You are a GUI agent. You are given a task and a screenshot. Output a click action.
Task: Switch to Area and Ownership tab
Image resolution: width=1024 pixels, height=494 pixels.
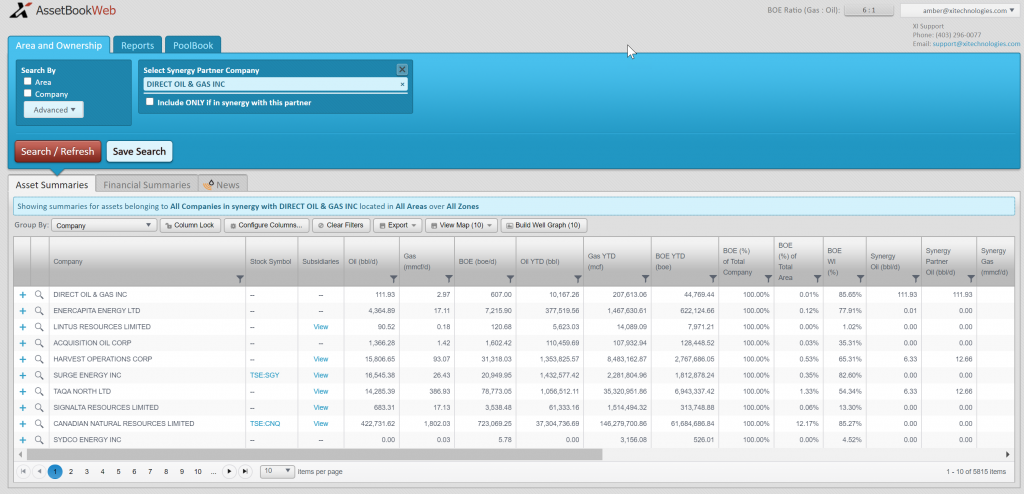coord(59,46)
